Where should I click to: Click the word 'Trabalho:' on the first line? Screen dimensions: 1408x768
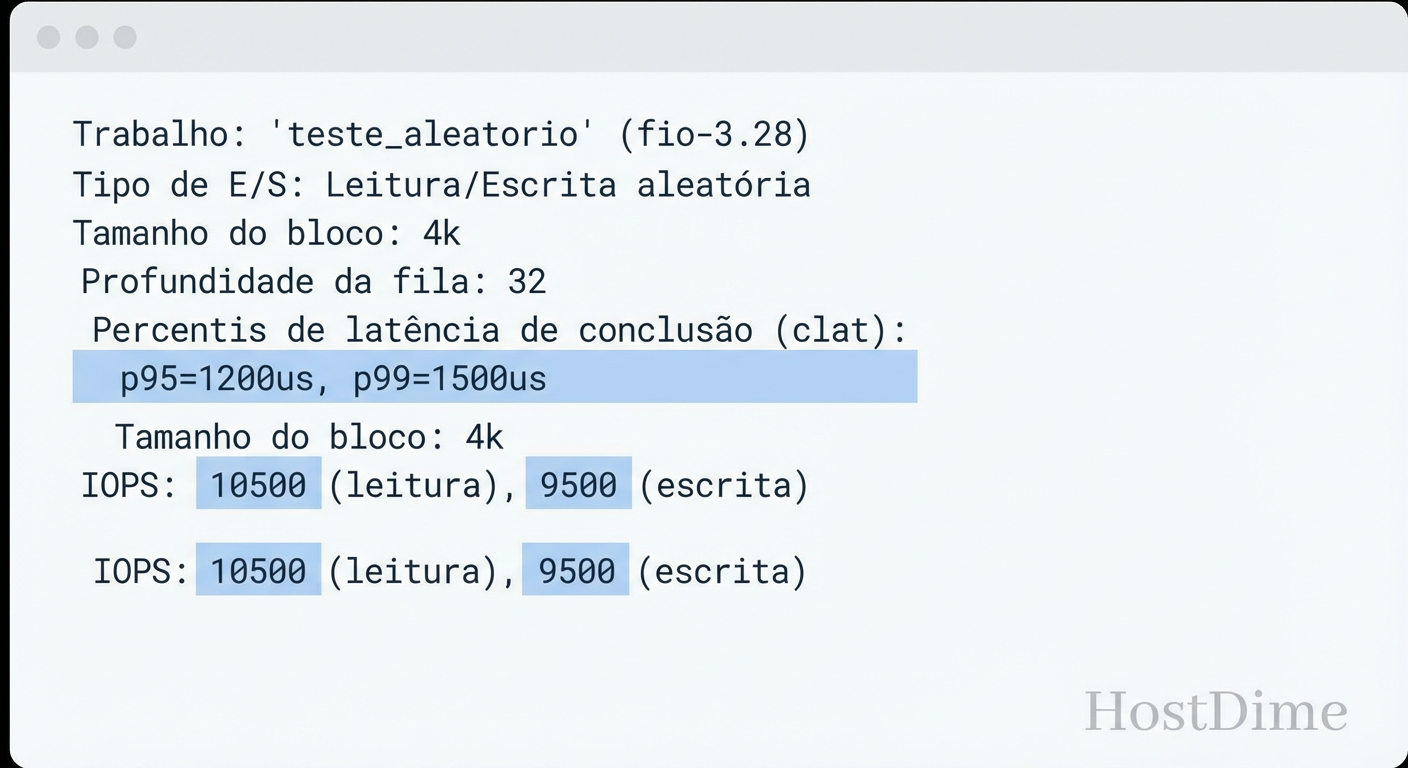(x=151, y=134)
